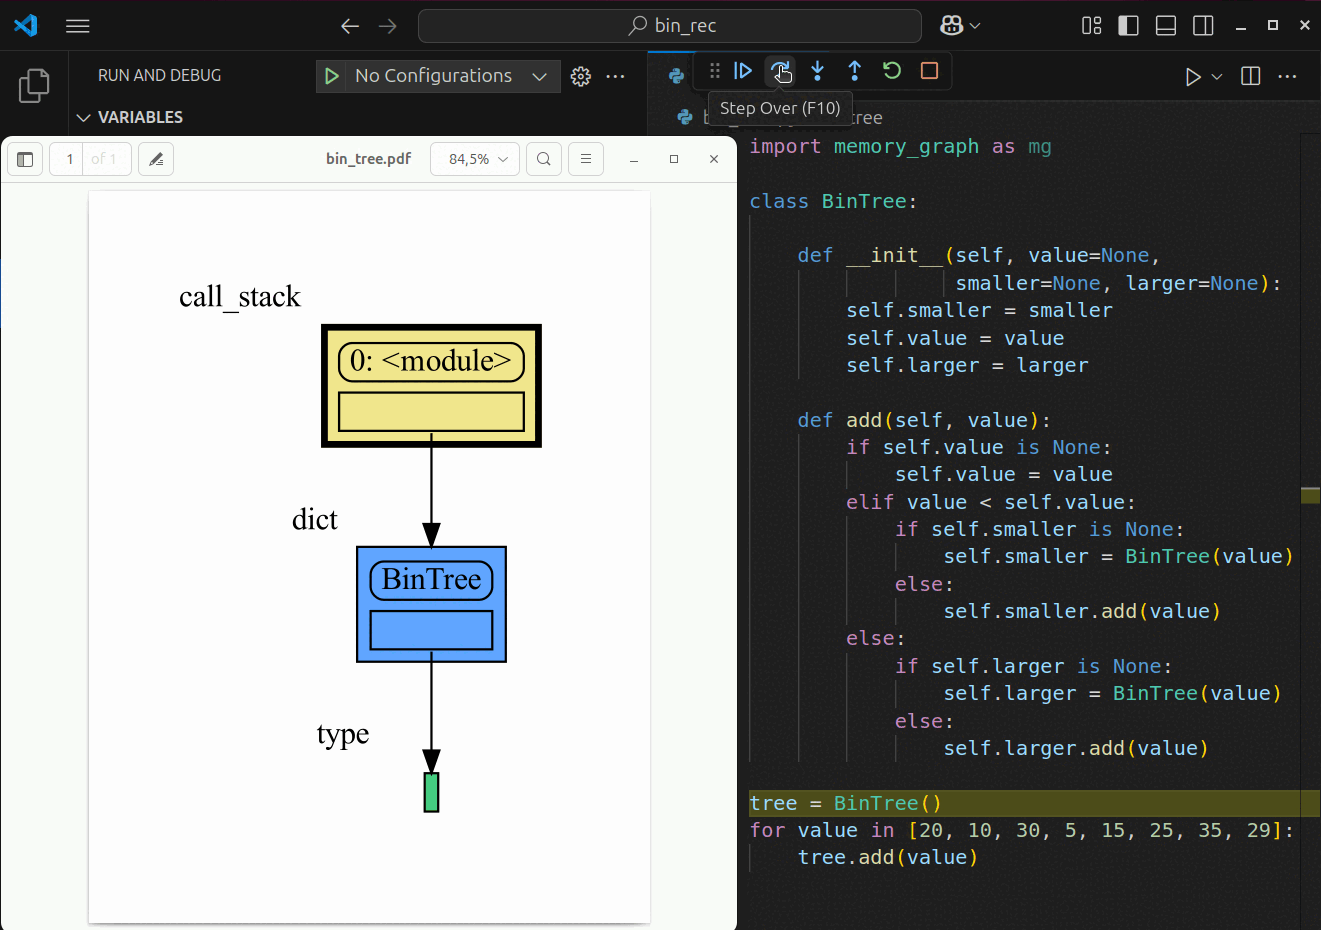Run the Python file with the play button

click(1193, 76)
